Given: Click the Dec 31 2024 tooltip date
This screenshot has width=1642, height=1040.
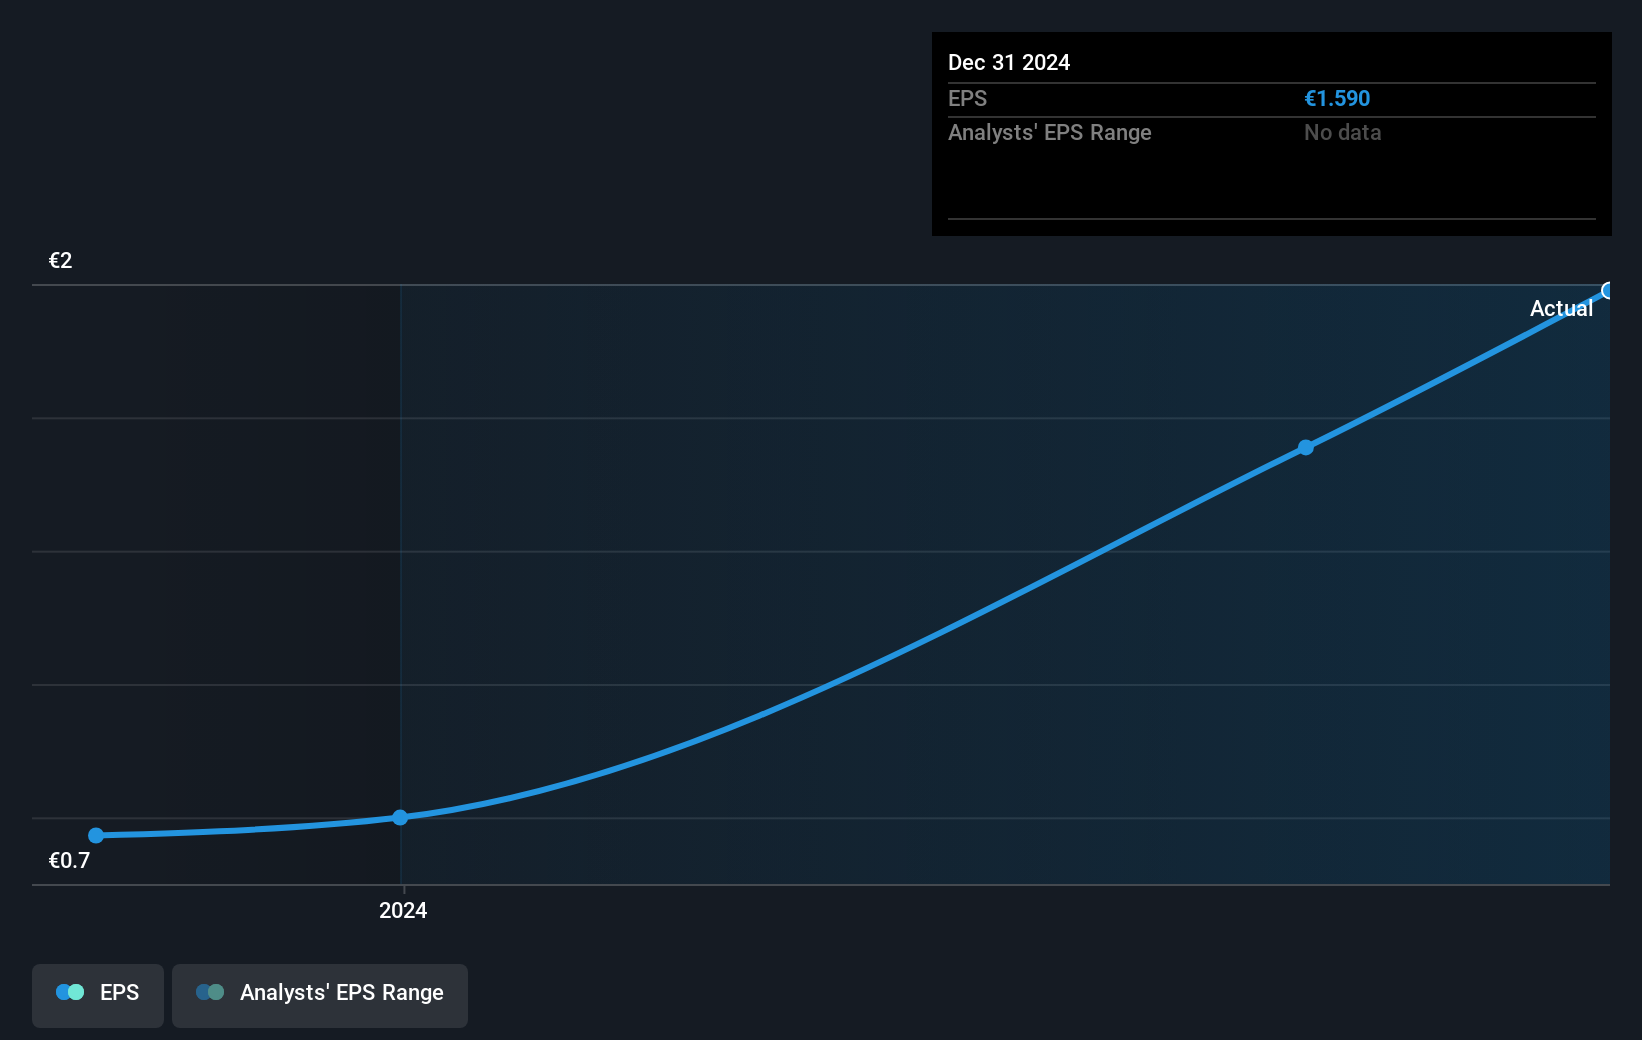Looking at the screenshot, I should [1009, 63].
